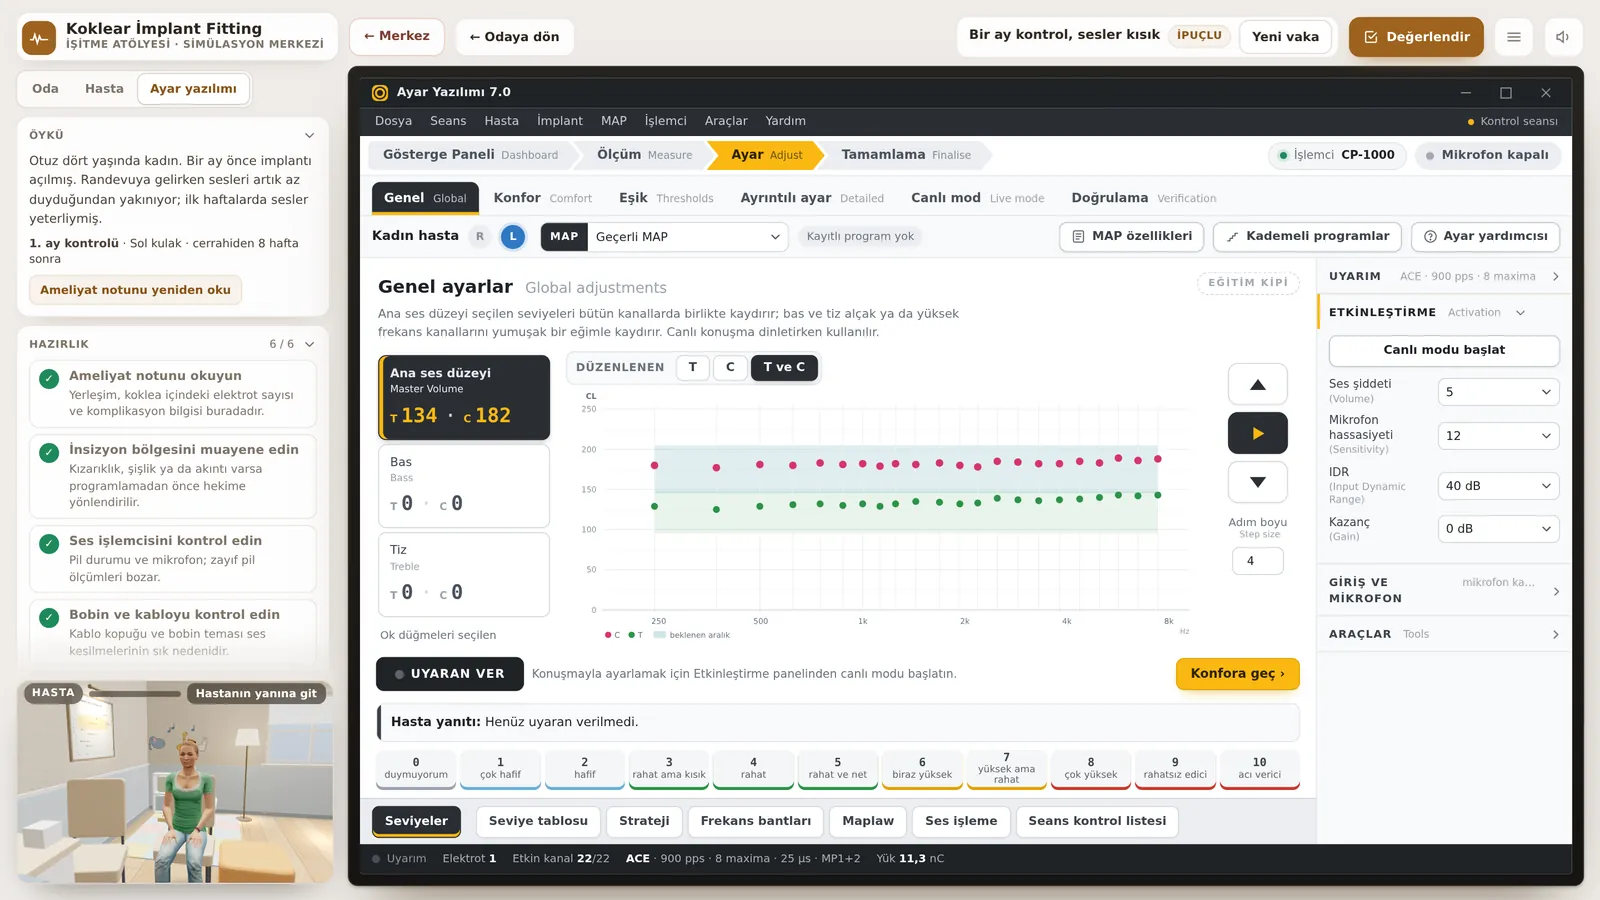The width and height of the screenshot is (1600, 900).
Task: Toggle İnsizyon bölgesini muayene edin check
Action: click(x=48, y=452)
